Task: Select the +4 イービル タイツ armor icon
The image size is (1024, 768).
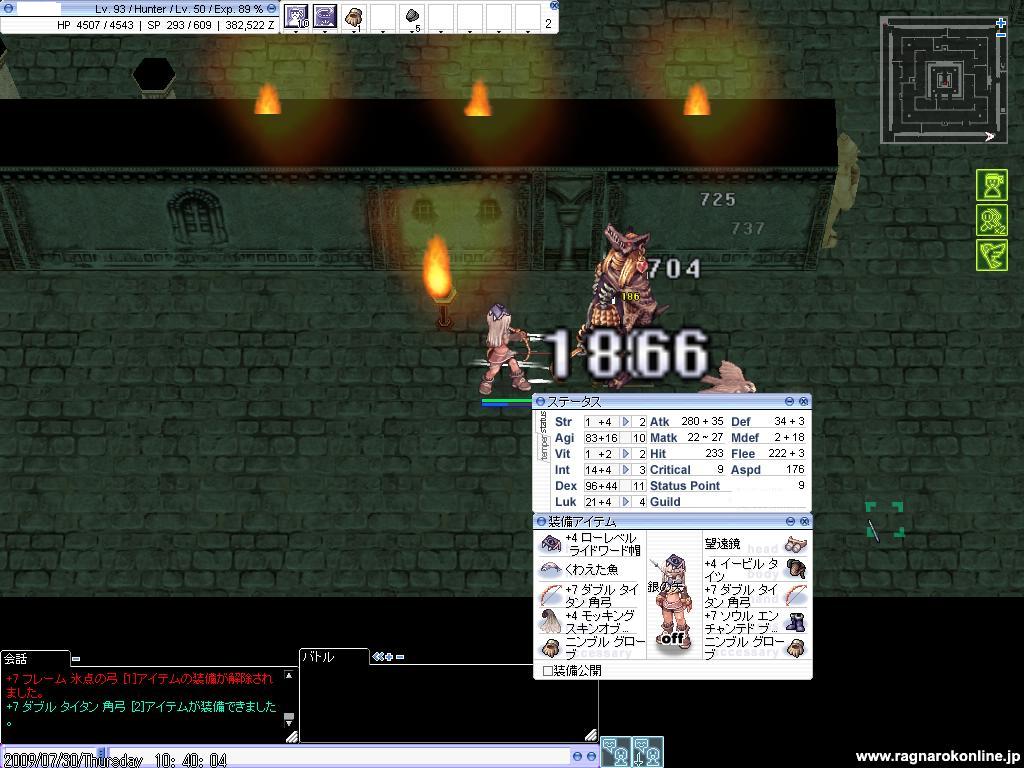Action: tap(795, 569)
